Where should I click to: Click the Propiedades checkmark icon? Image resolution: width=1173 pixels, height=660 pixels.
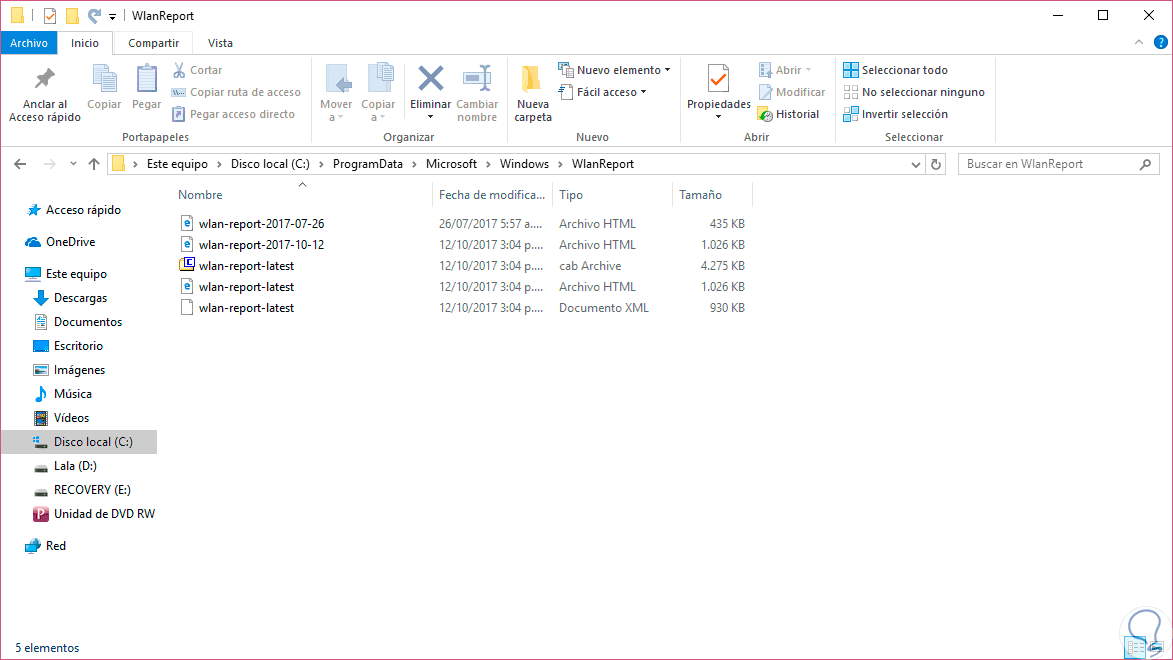click(x=718, y=79)
